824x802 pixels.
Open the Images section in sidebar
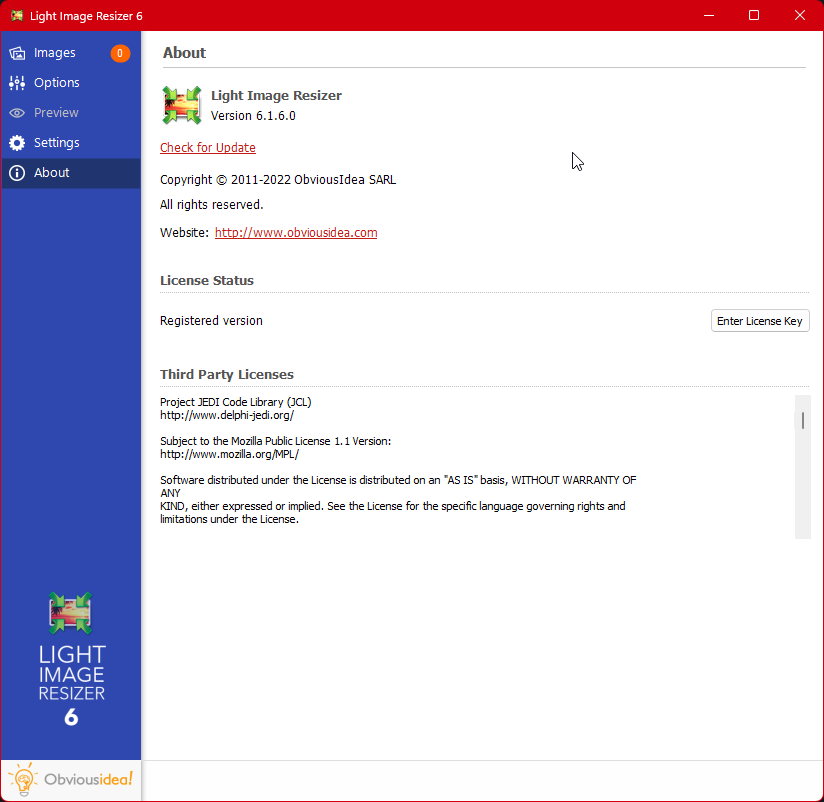coord(71,53)
